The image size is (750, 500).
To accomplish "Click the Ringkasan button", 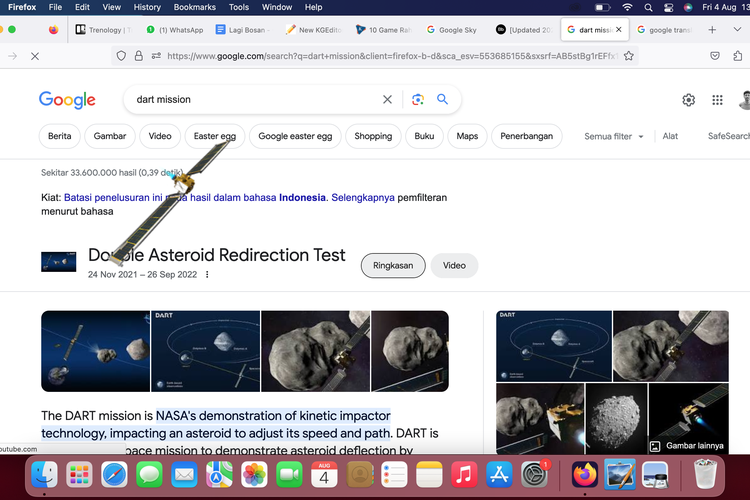I will coord(393,265).
